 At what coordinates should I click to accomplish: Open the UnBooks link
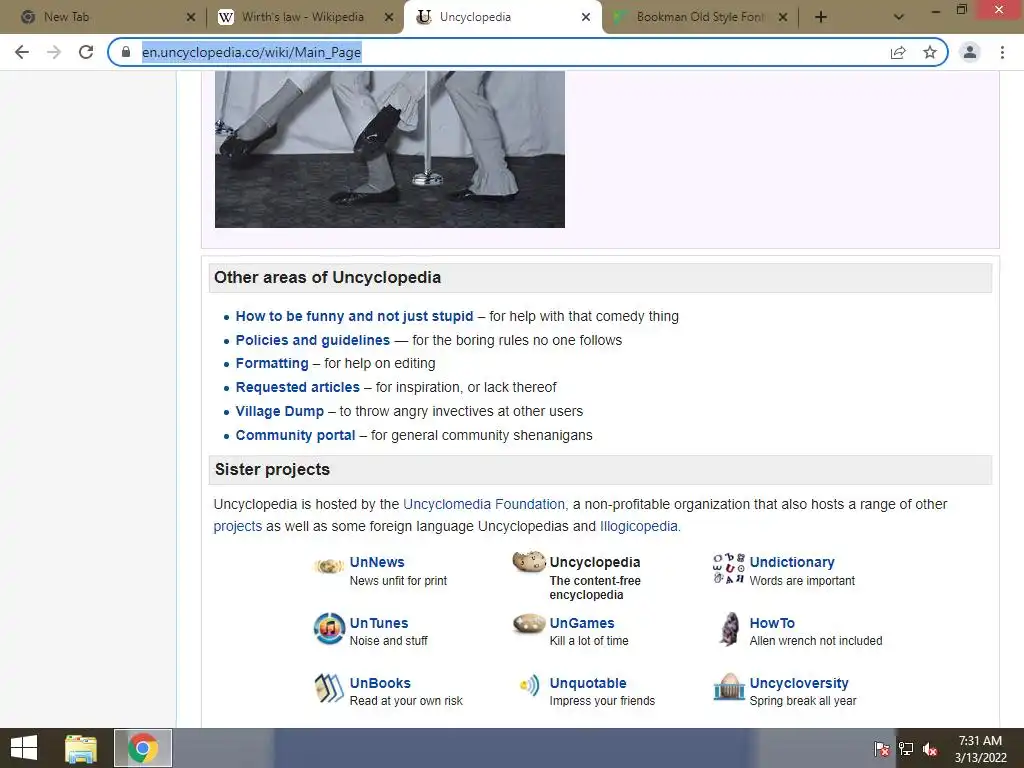pos(380,683)
